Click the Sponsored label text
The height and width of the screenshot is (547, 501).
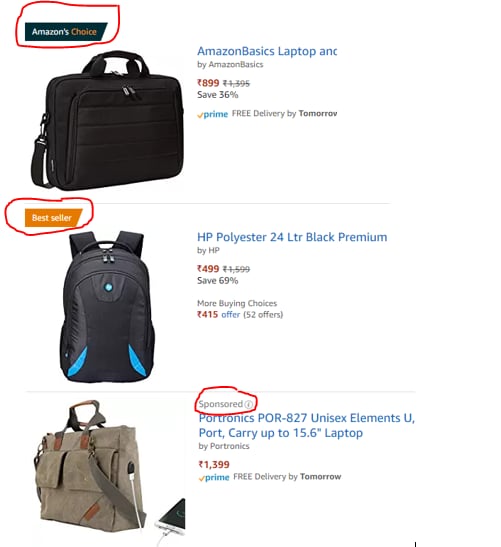(220, 404)
